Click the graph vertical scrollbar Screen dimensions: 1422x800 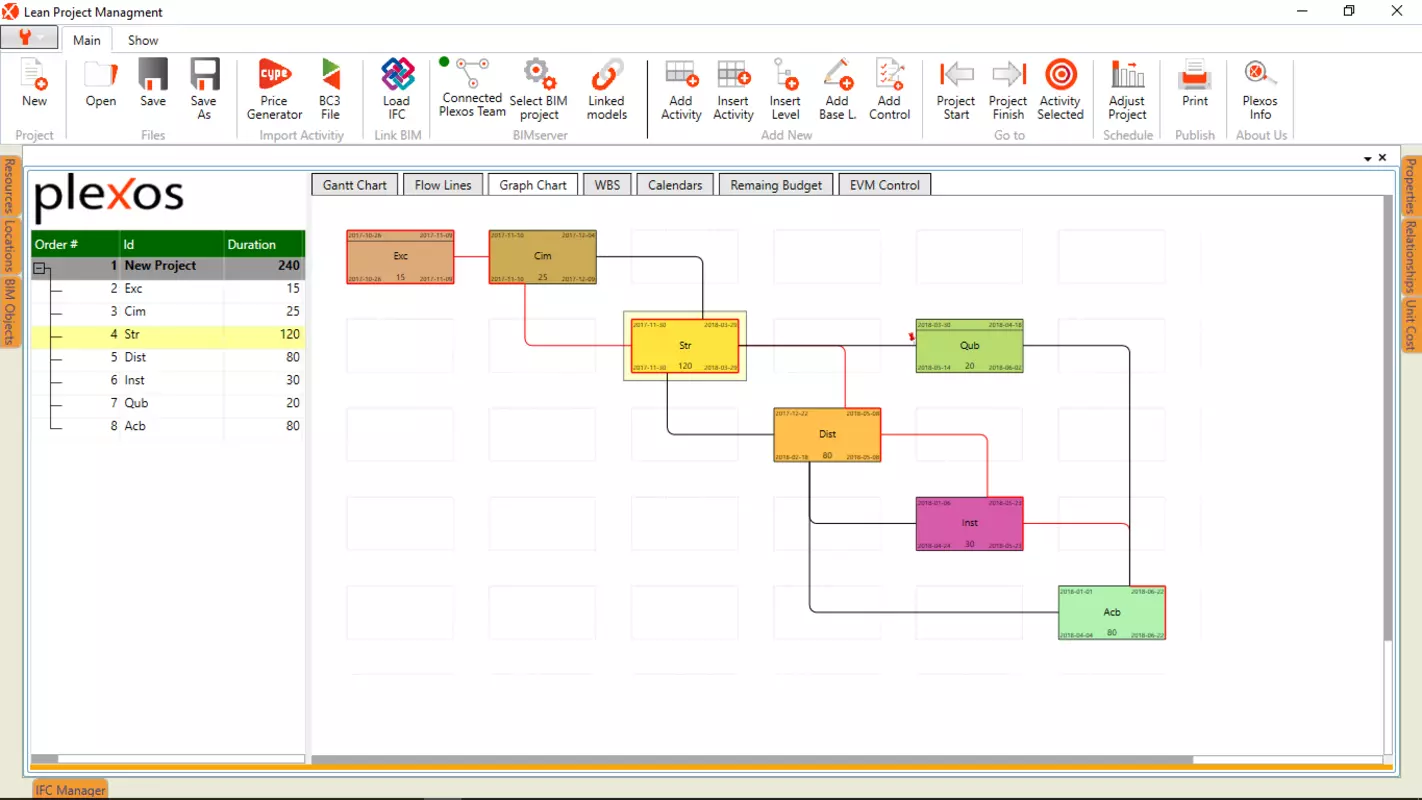pyautogui.click(x=1388, y=418)
